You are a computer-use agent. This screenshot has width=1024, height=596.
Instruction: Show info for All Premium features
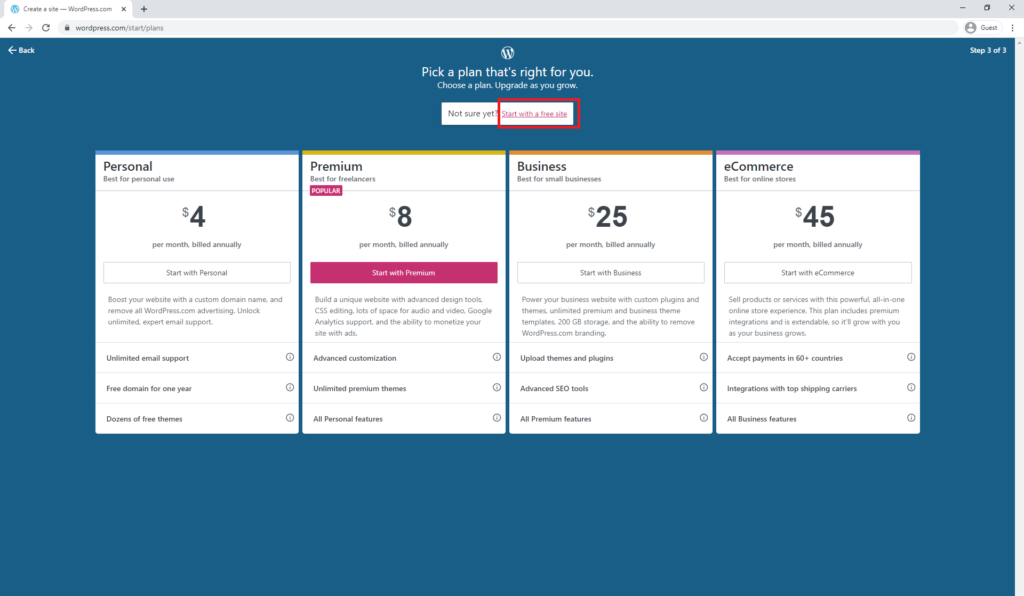pos(703,418)
